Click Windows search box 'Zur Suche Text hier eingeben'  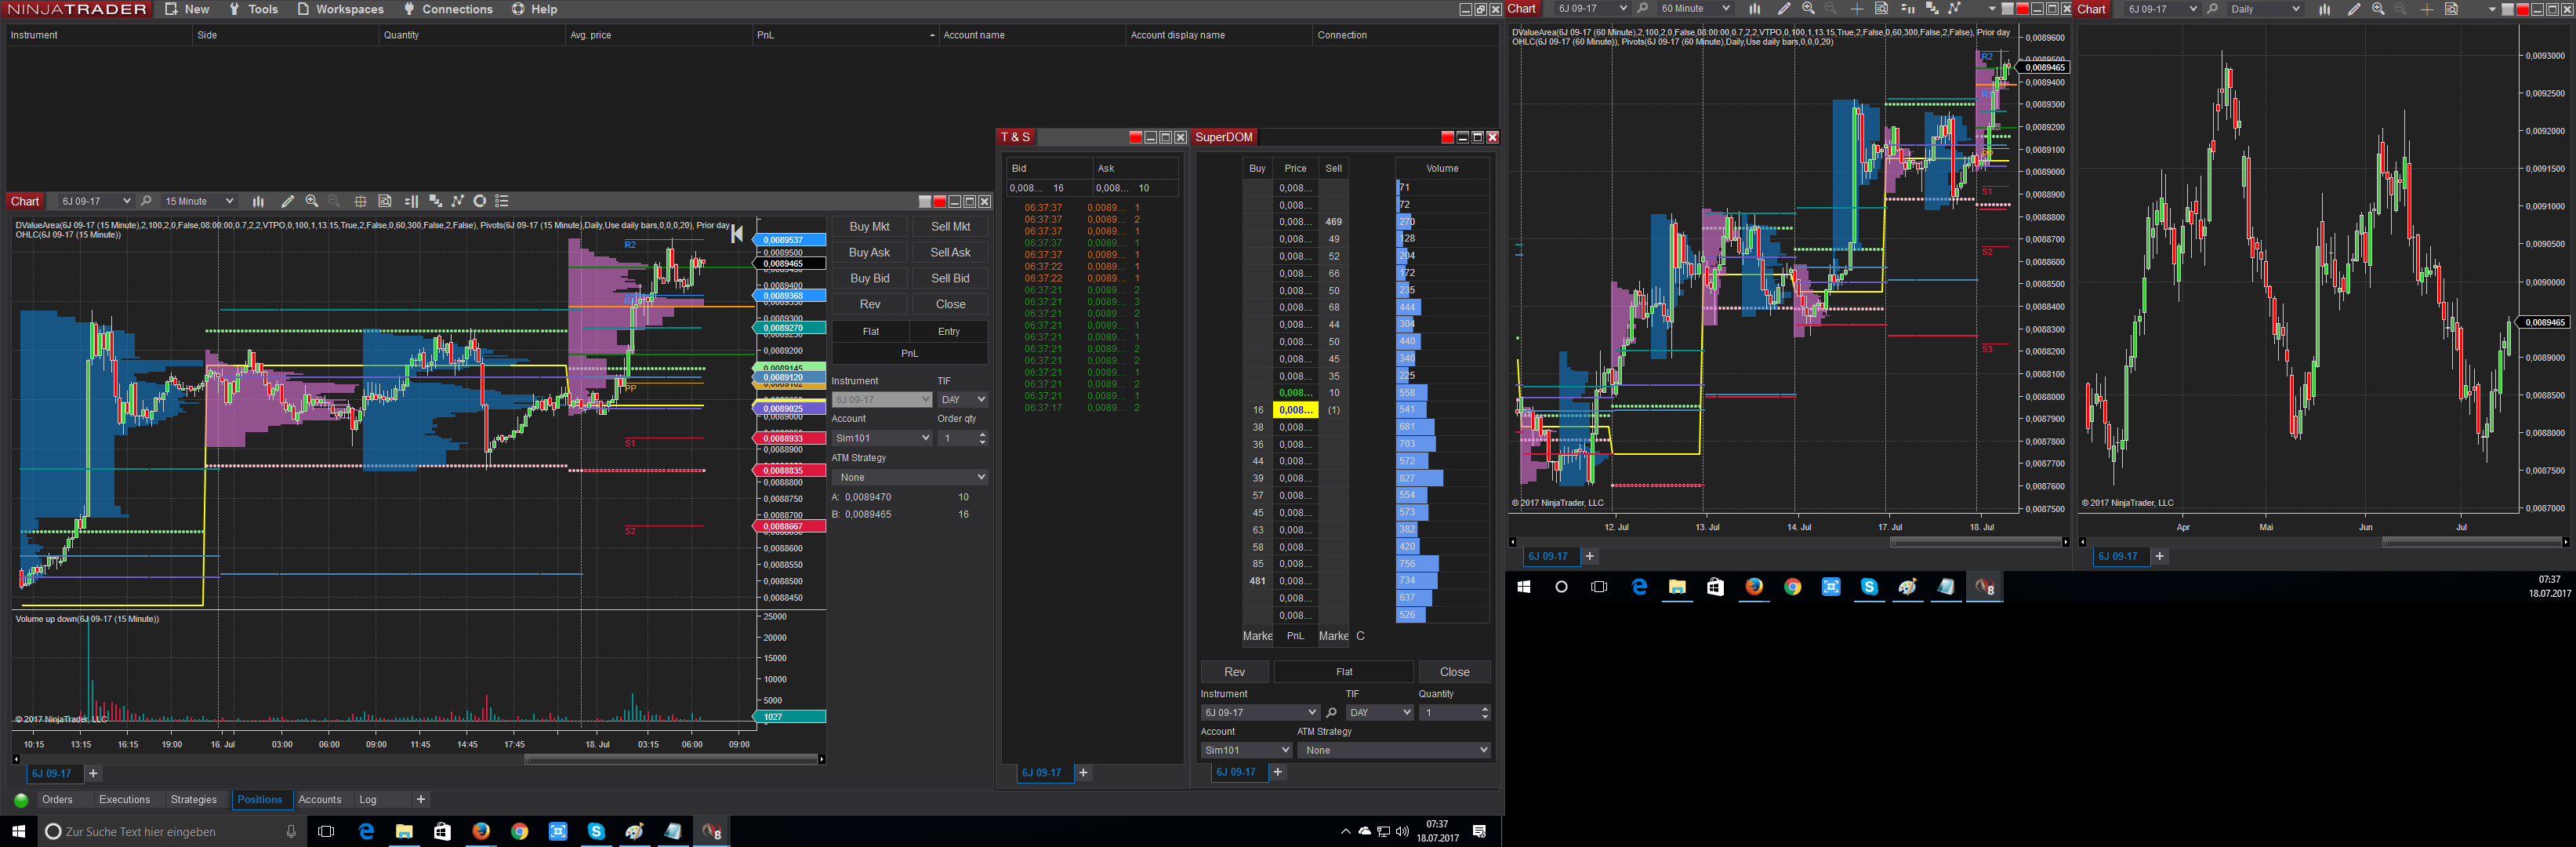click(x=172, y=831)
